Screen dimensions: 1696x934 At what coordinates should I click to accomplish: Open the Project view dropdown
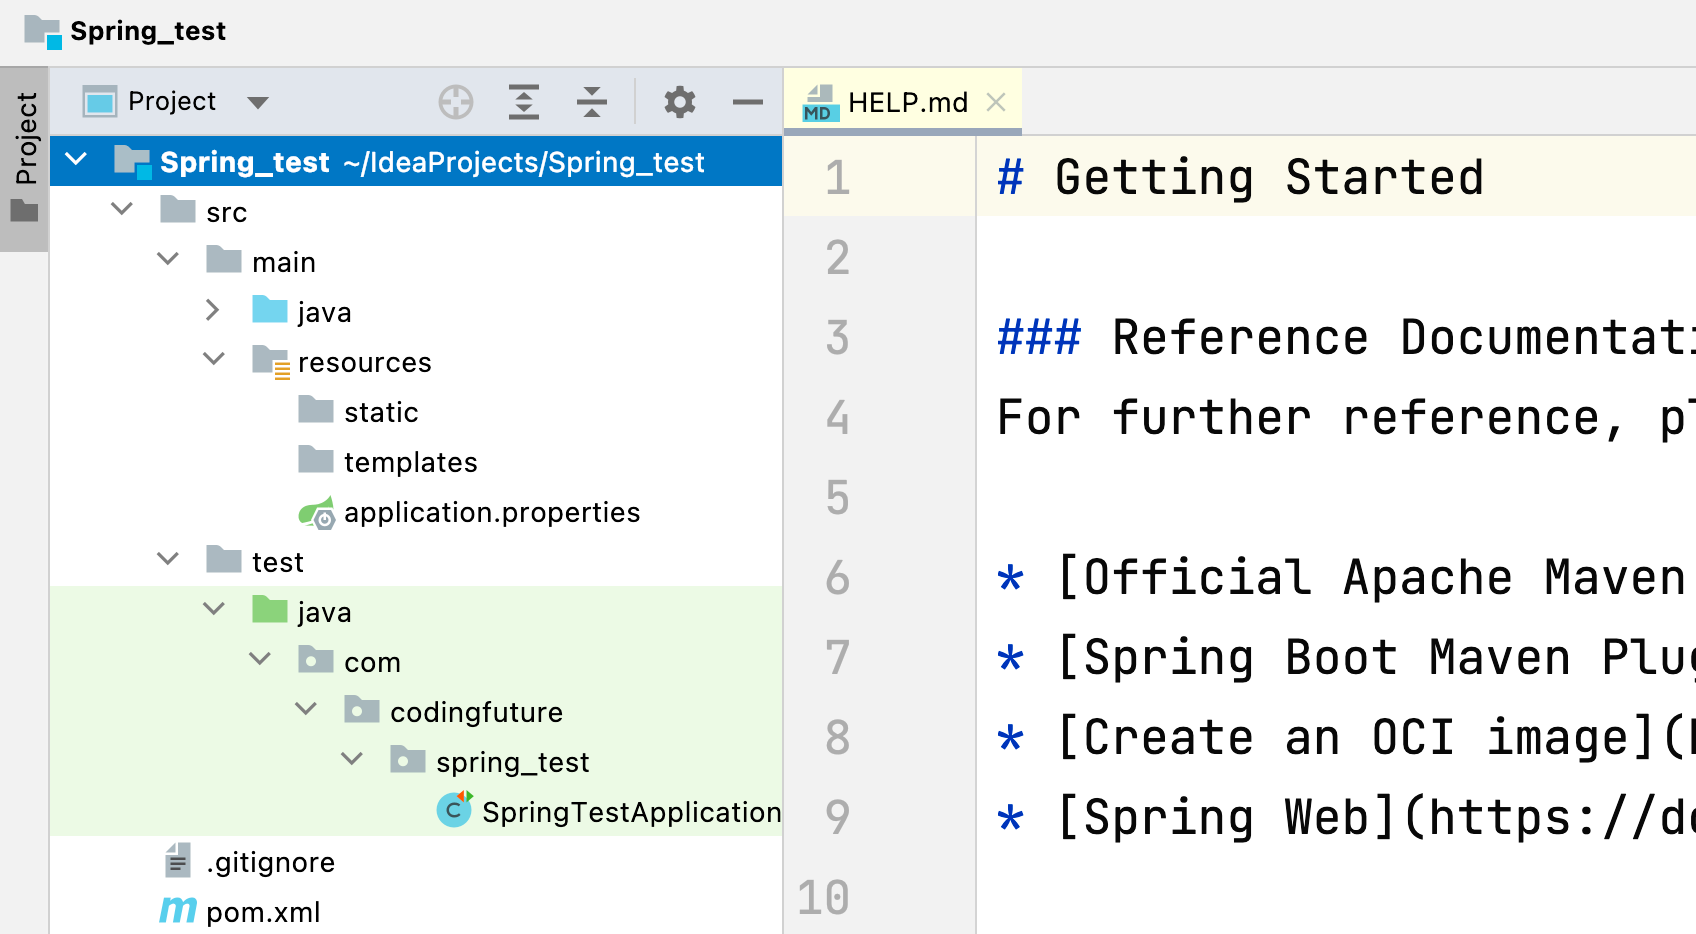point(257,102)
